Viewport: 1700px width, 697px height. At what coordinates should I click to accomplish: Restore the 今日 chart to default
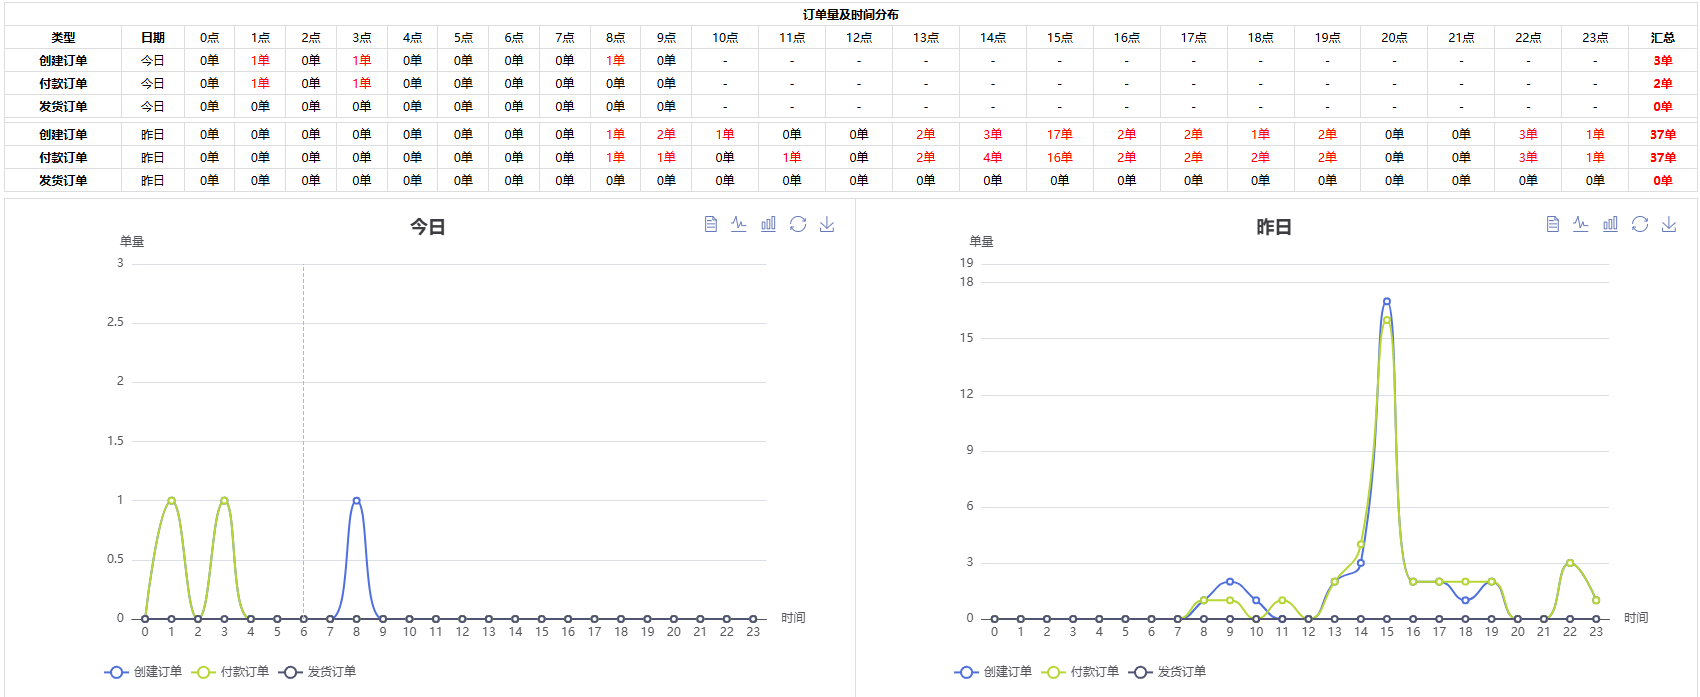click(x=798, y=224)
